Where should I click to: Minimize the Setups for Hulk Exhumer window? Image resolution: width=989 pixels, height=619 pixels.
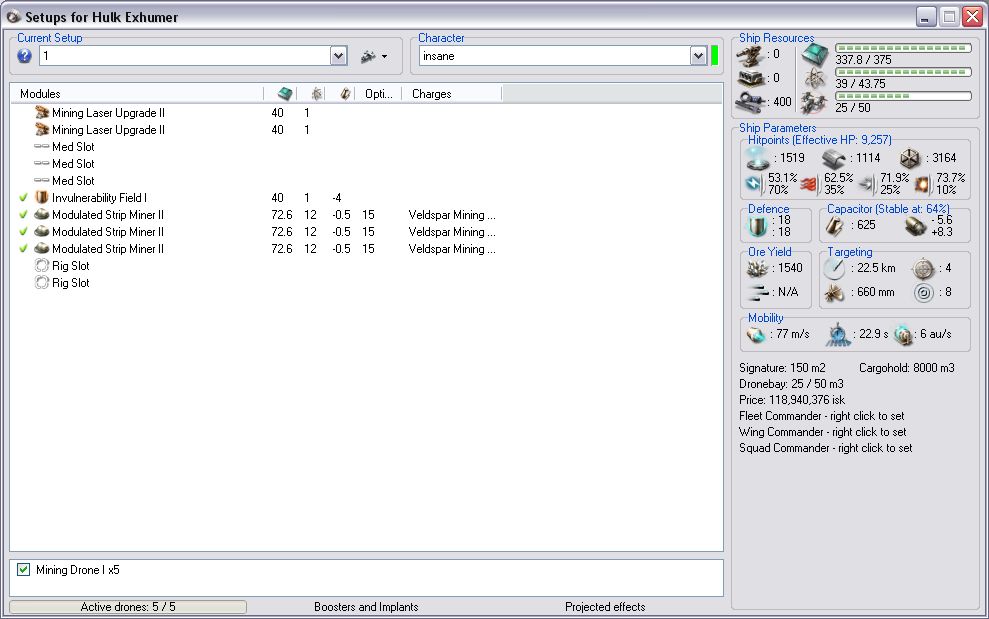point(926,16)
